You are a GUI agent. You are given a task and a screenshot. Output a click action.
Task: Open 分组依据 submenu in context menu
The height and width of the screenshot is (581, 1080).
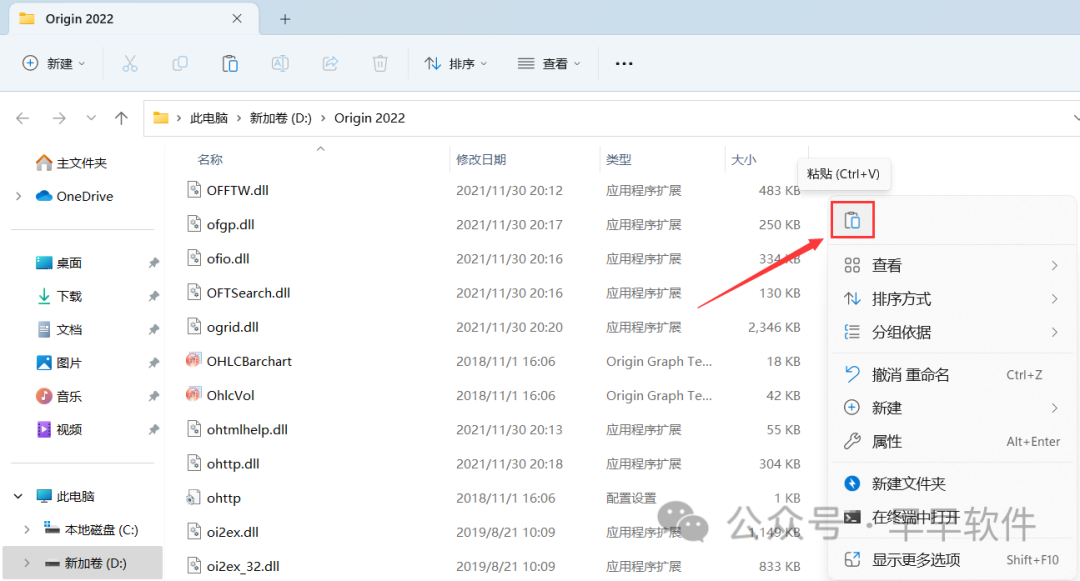901,332
